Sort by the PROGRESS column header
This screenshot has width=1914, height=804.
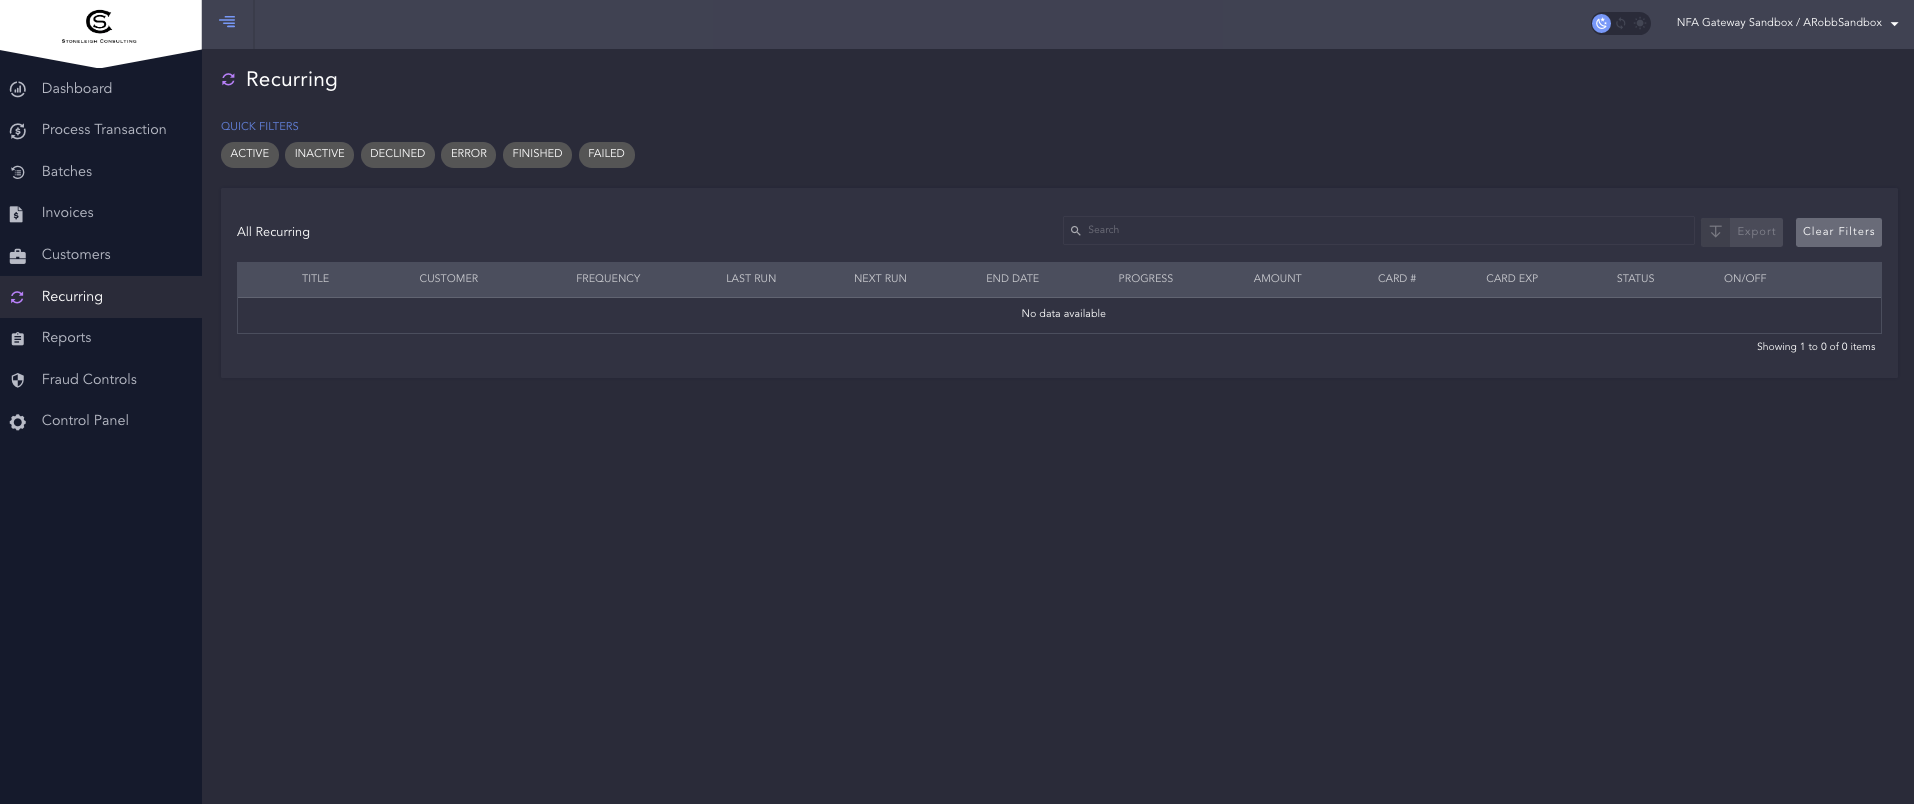(x=1145, y=279)
